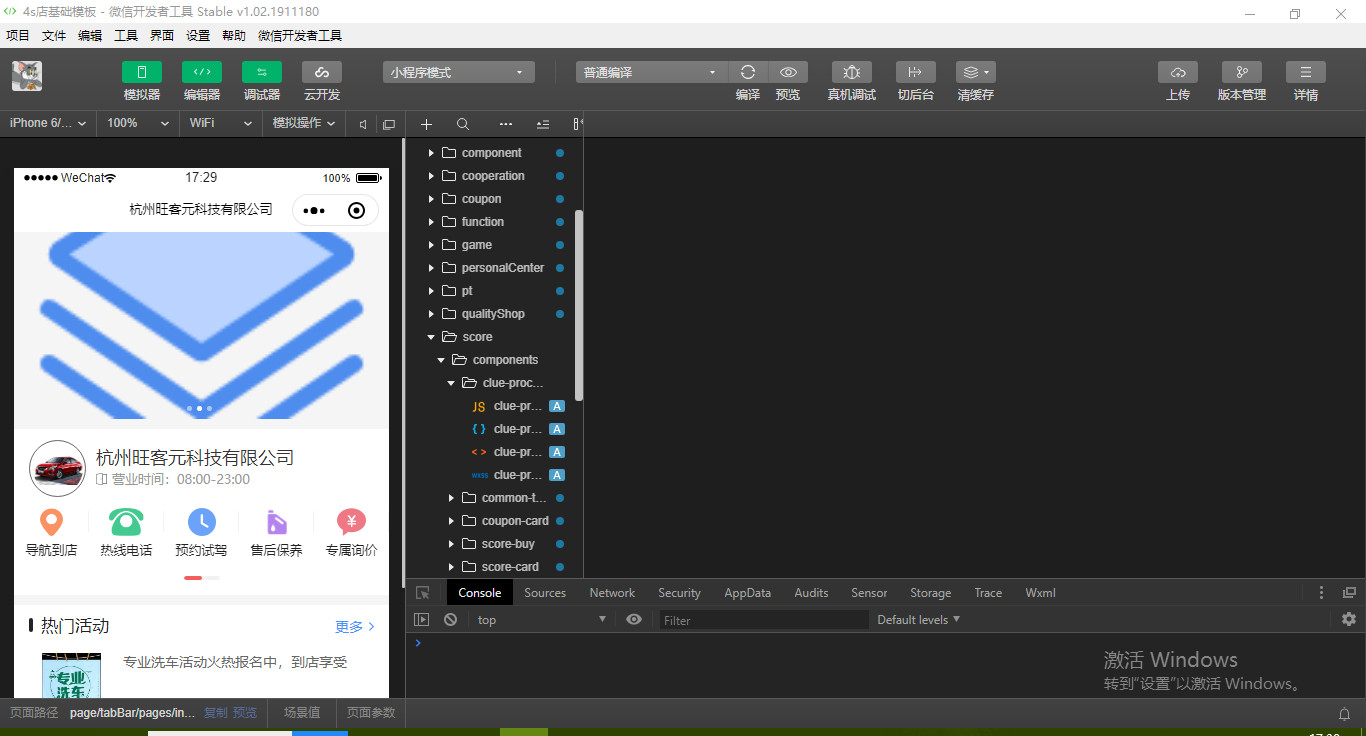Click the console Filter input field
The width and height of the screenshot is (1366, 736).
[x=764, y=620]
